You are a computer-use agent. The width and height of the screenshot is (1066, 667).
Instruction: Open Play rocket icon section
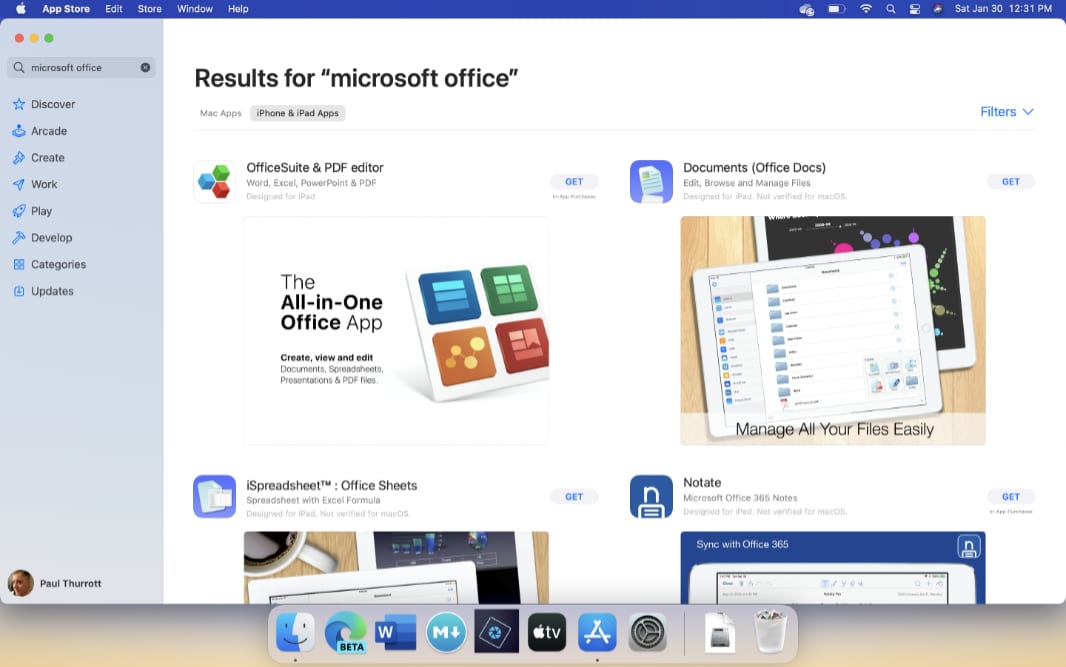coord(19,211)
